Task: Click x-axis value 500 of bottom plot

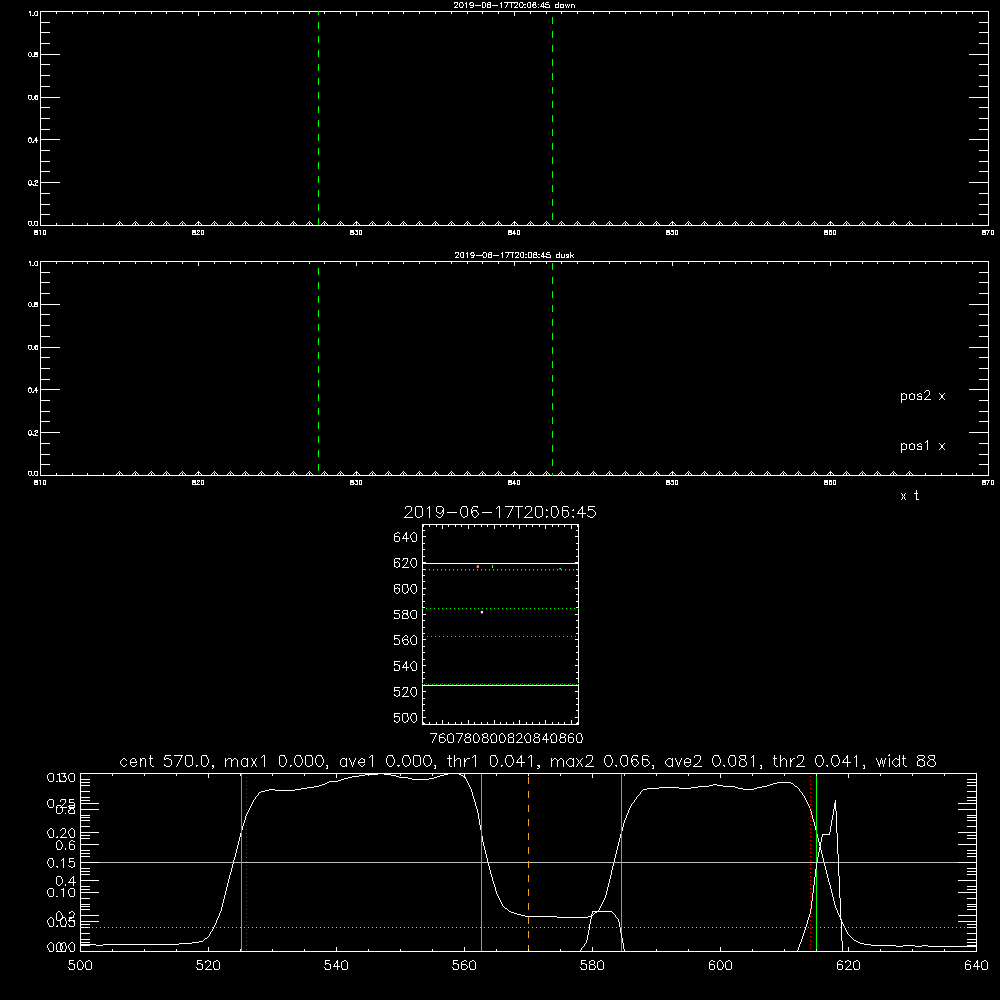Action: 80,966
